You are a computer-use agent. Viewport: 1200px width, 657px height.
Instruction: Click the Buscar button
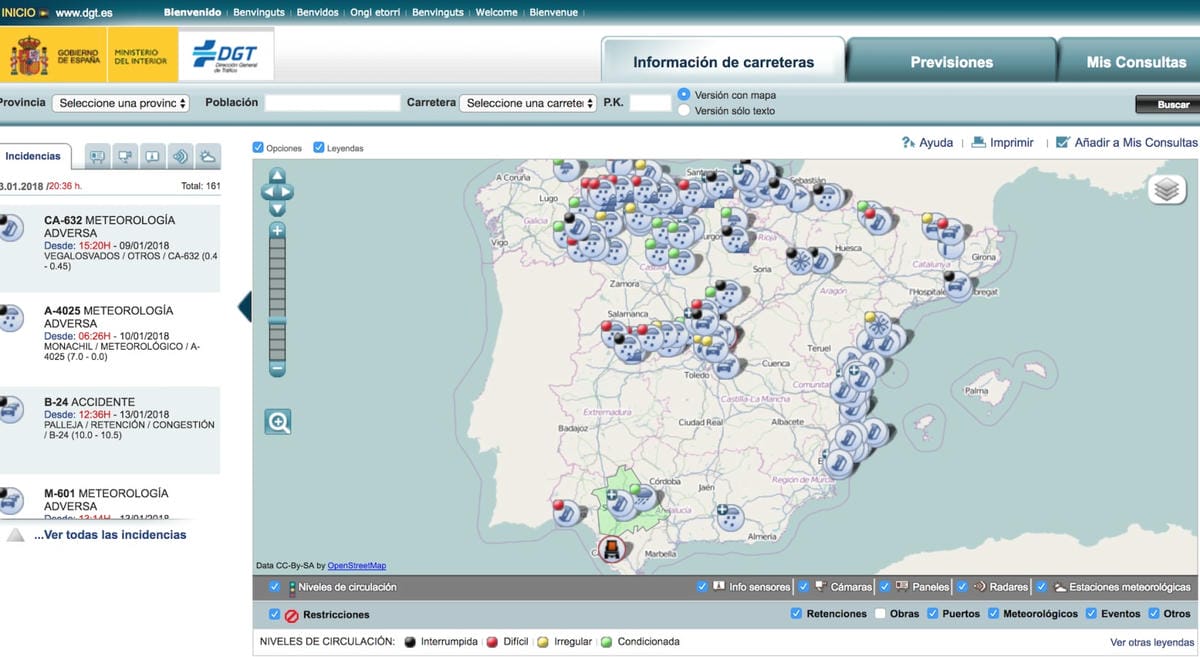pos(1172,105)
